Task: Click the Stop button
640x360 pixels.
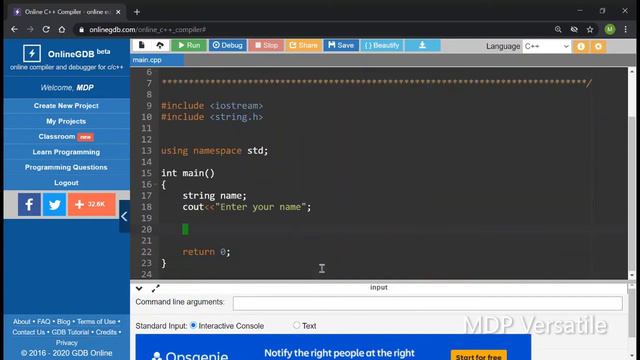Action: [x=266, y=45]
